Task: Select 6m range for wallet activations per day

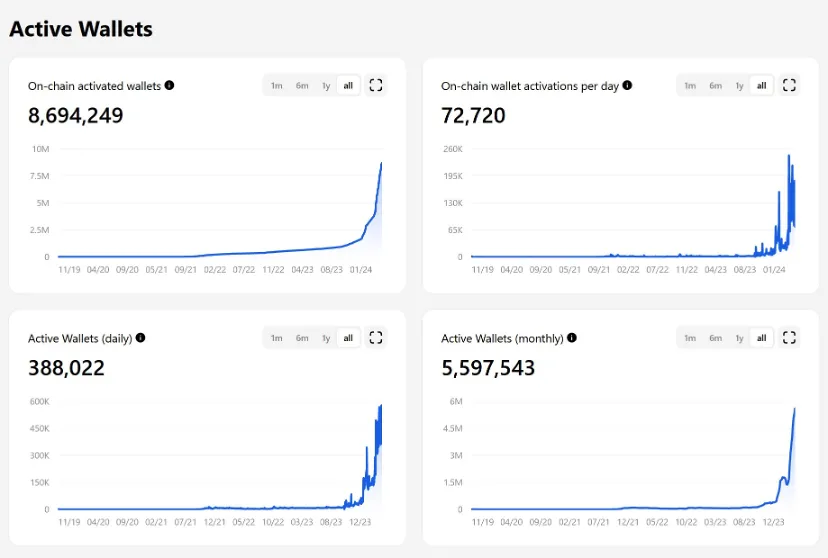Action: (x=715, y=86)
